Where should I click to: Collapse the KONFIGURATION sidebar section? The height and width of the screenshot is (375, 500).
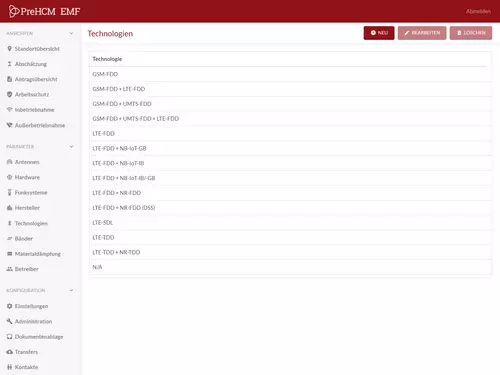pos(71,290)
